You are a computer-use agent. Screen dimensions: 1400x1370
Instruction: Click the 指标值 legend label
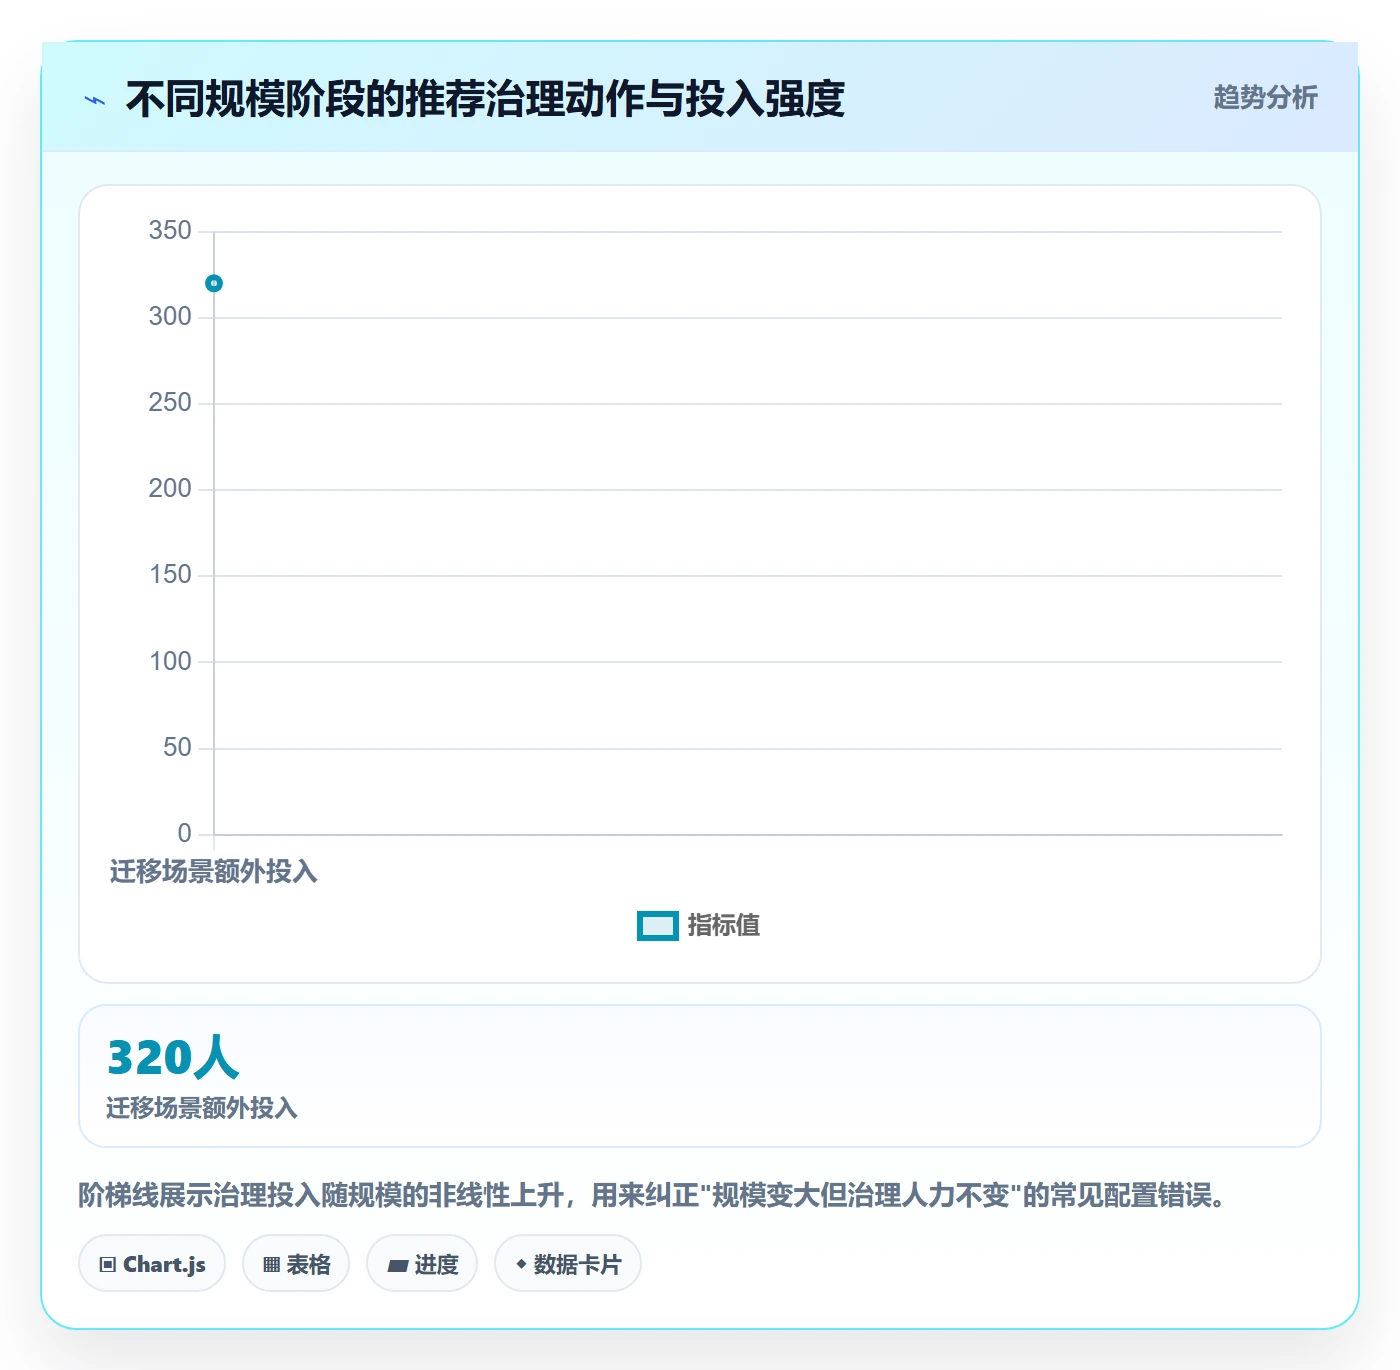point(724,926)
